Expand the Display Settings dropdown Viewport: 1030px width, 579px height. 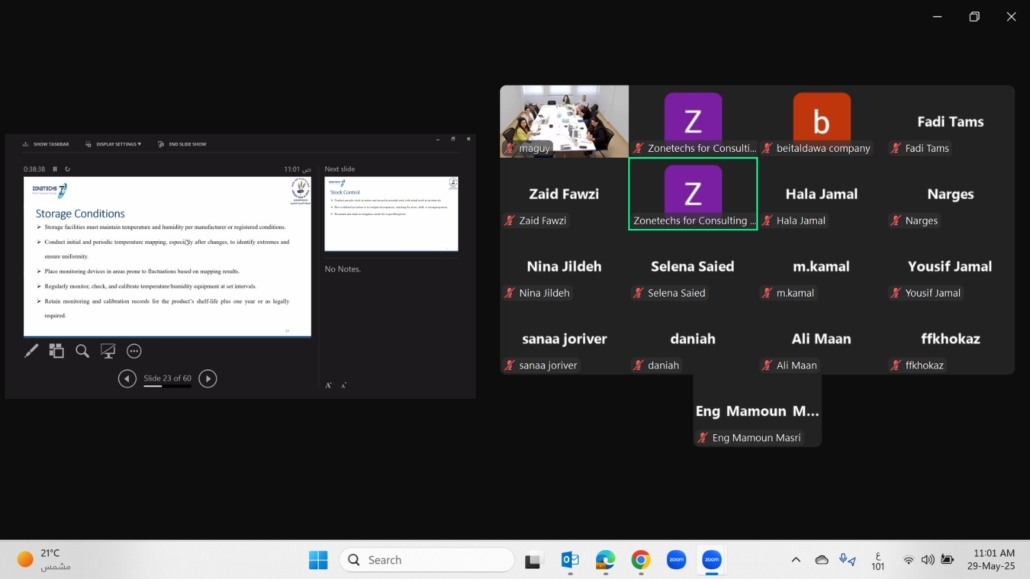(x=118, y=144)
